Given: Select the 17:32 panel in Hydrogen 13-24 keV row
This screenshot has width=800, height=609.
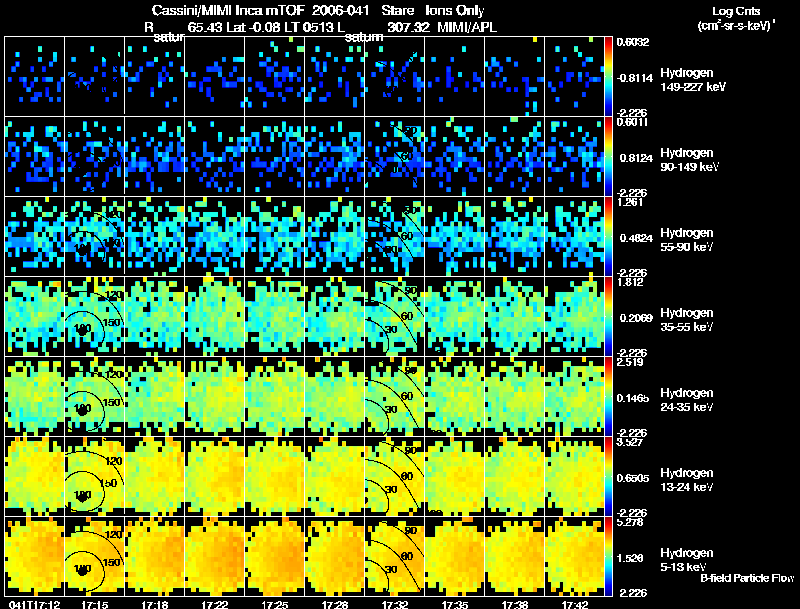Looking at the screenshot, I should coord(394,476).
